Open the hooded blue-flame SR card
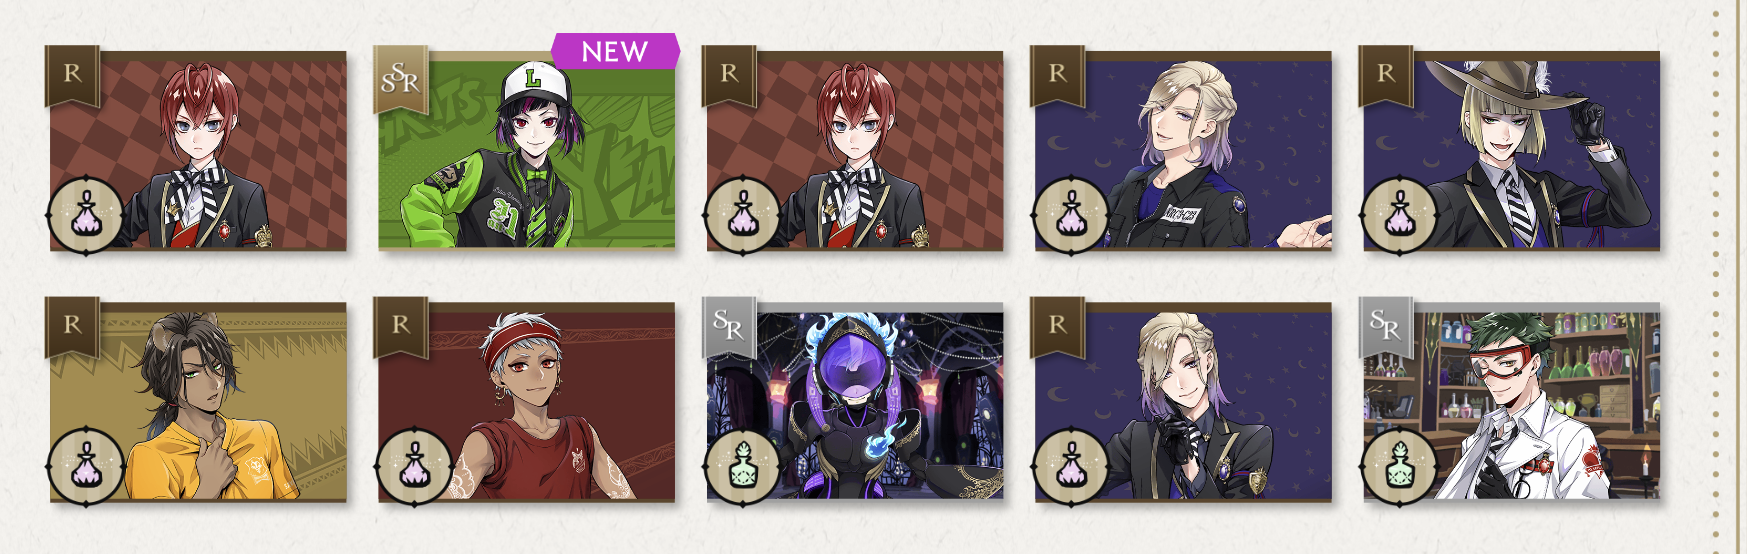Screen dimensions: 1747x554 (855, 401)
